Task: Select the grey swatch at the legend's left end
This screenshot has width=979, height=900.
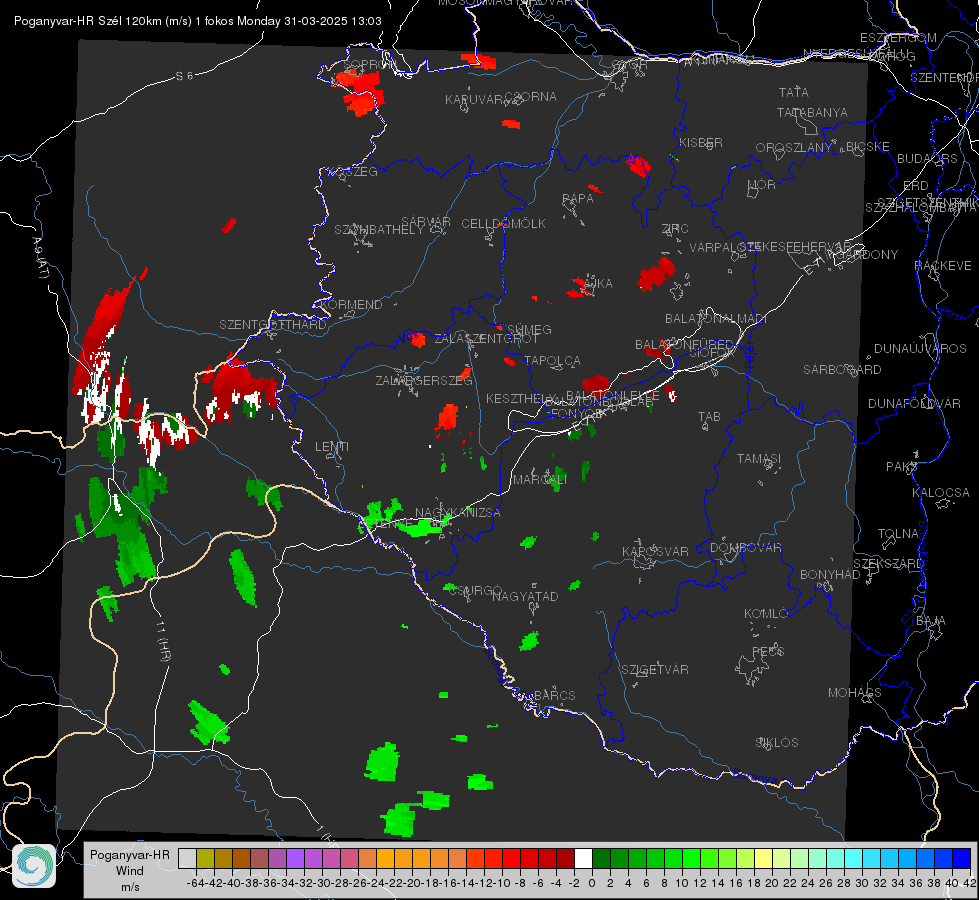Action: [x=187, y=858]
